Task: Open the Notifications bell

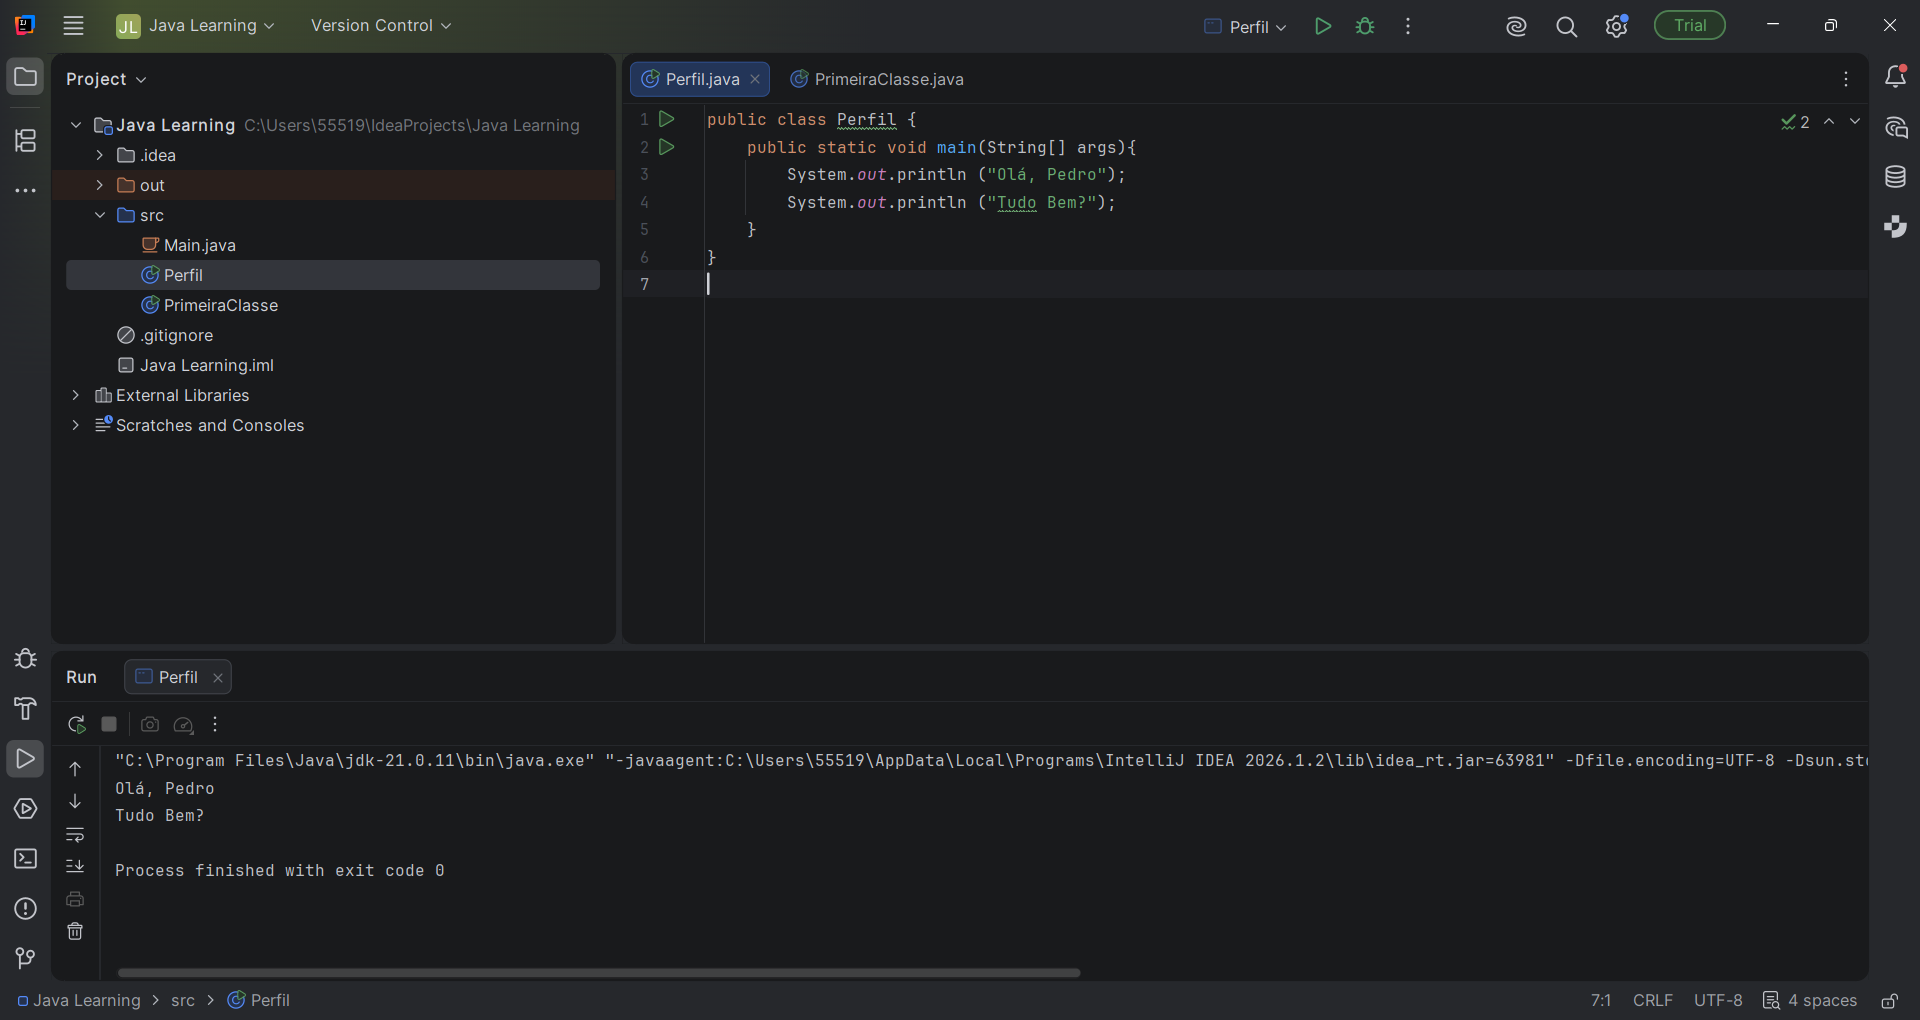Action: [x=1895, y=77]
